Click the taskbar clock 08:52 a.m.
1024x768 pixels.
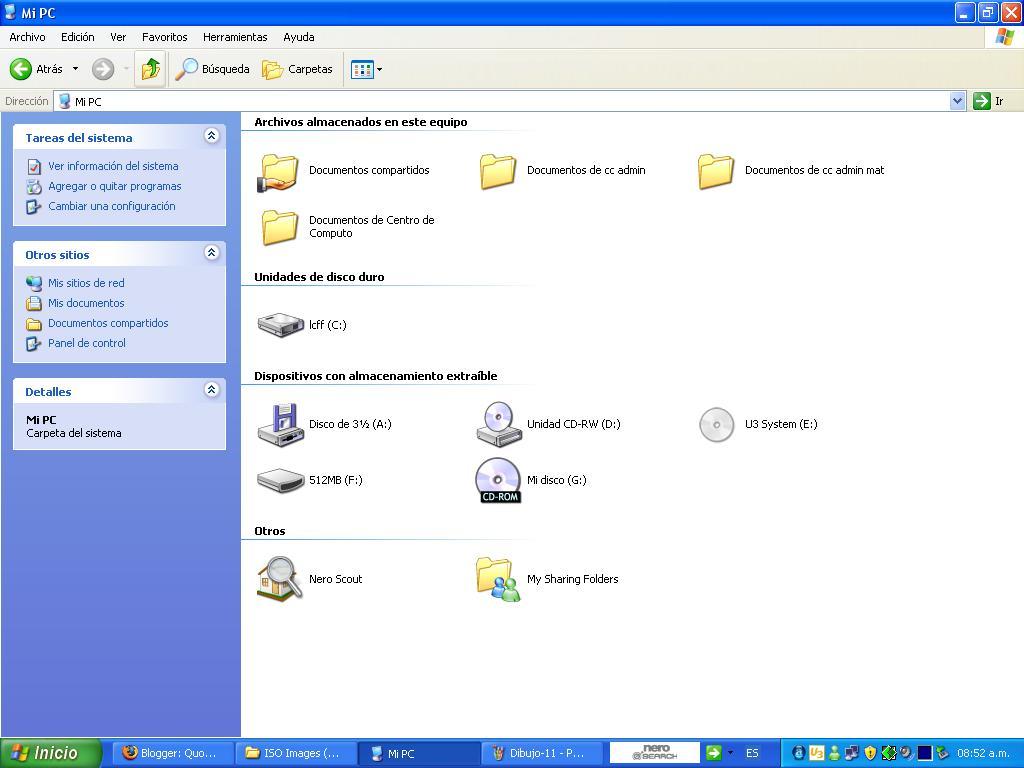[x=984, y=753]
